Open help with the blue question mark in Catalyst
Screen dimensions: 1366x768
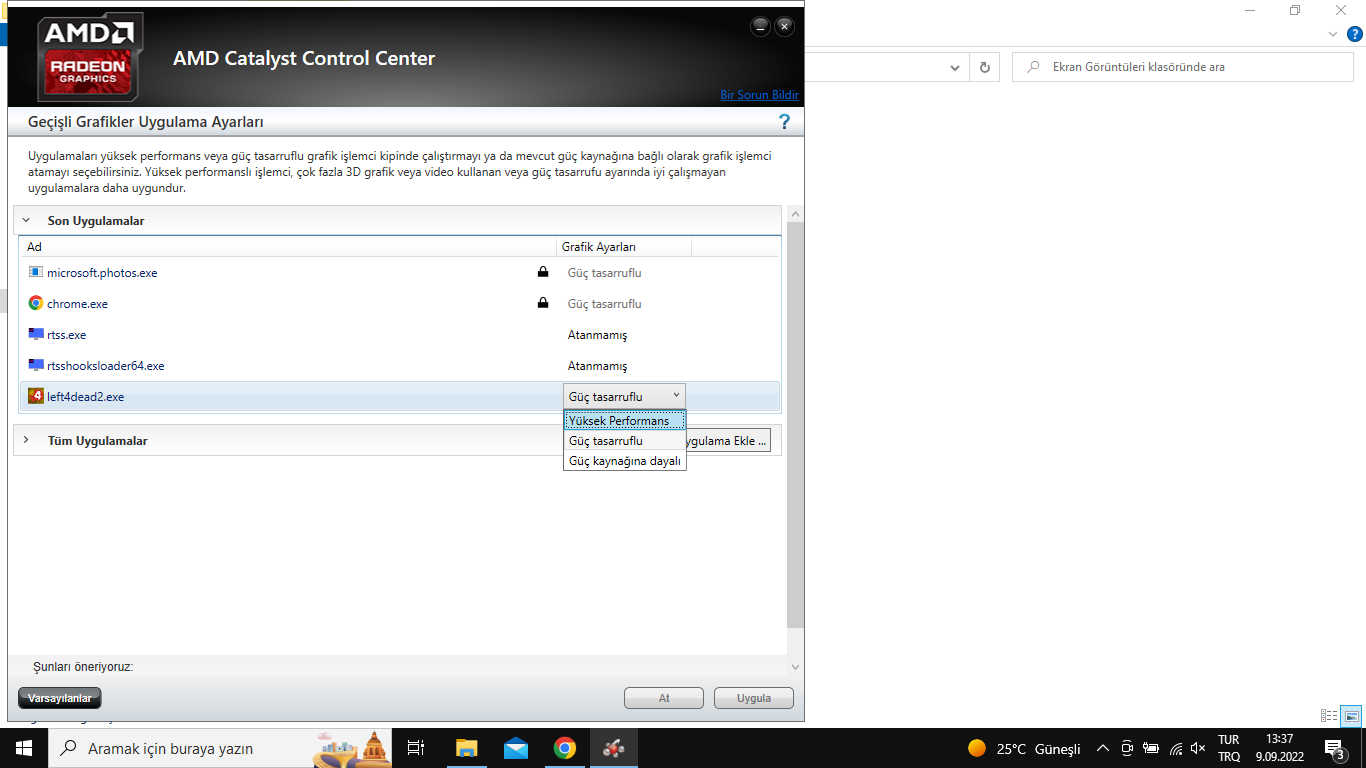tap(784, 122)
